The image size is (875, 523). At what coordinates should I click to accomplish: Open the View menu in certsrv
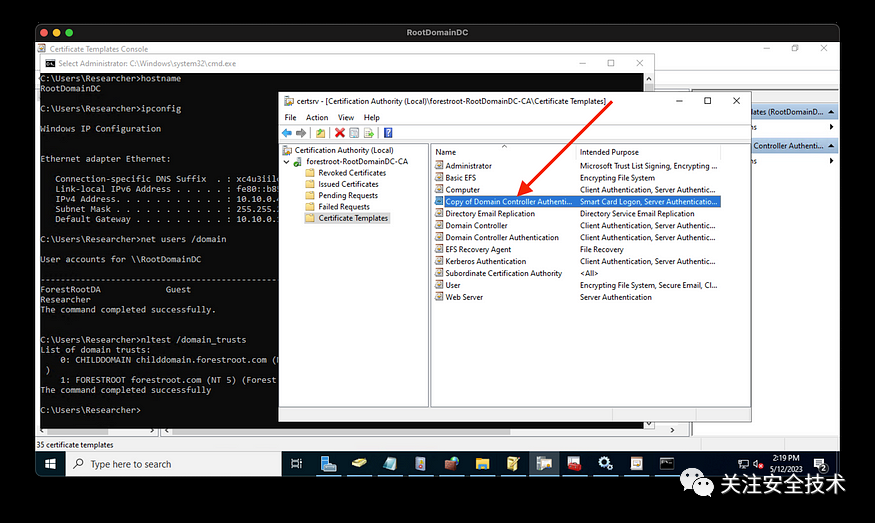344,117
